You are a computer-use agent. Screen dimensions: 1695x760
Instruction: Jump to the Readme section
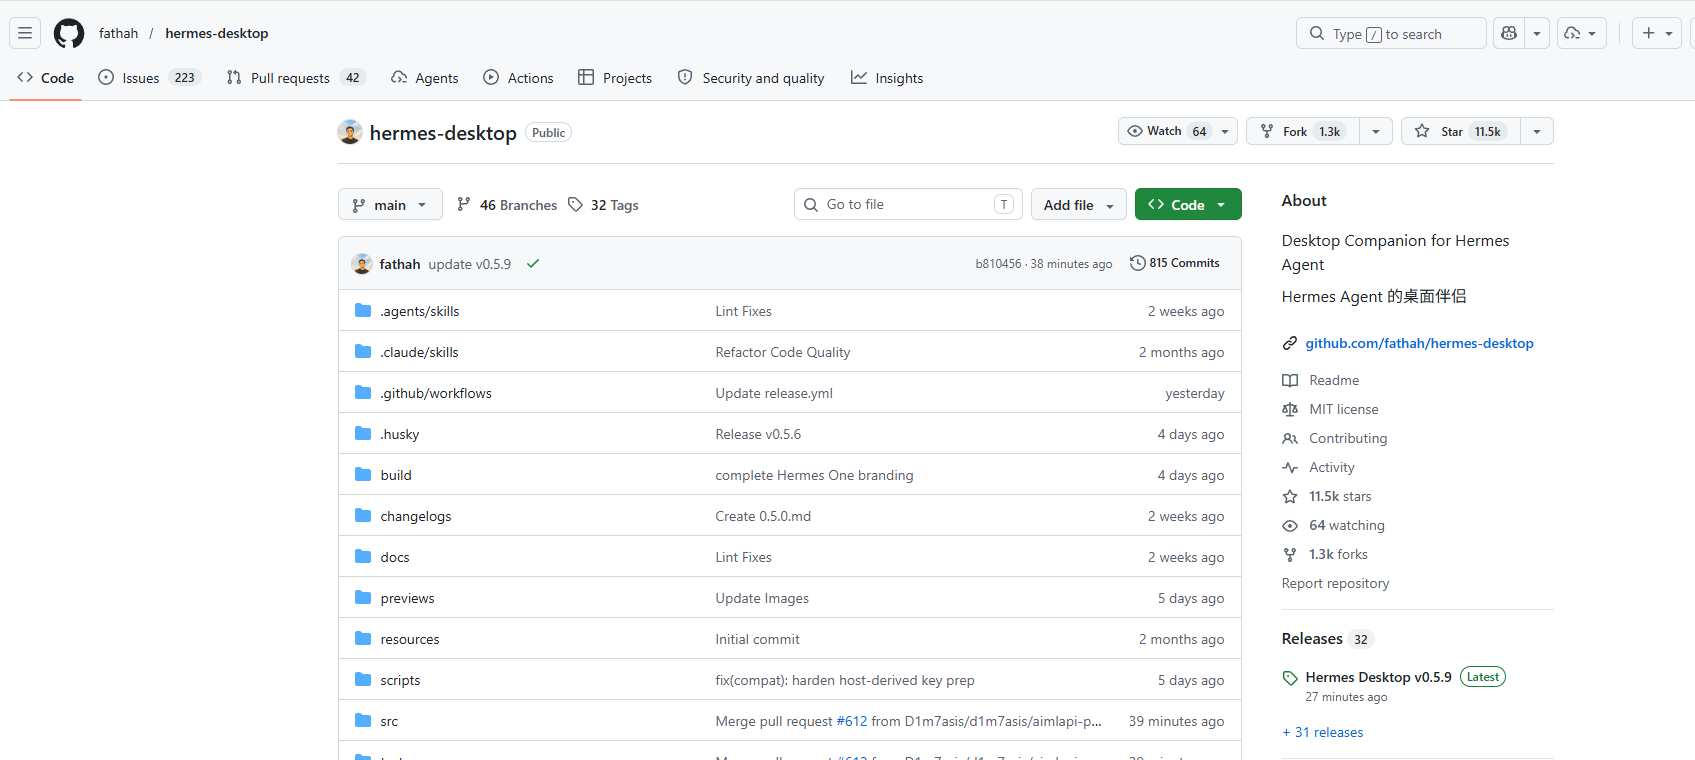(1334, 380)
